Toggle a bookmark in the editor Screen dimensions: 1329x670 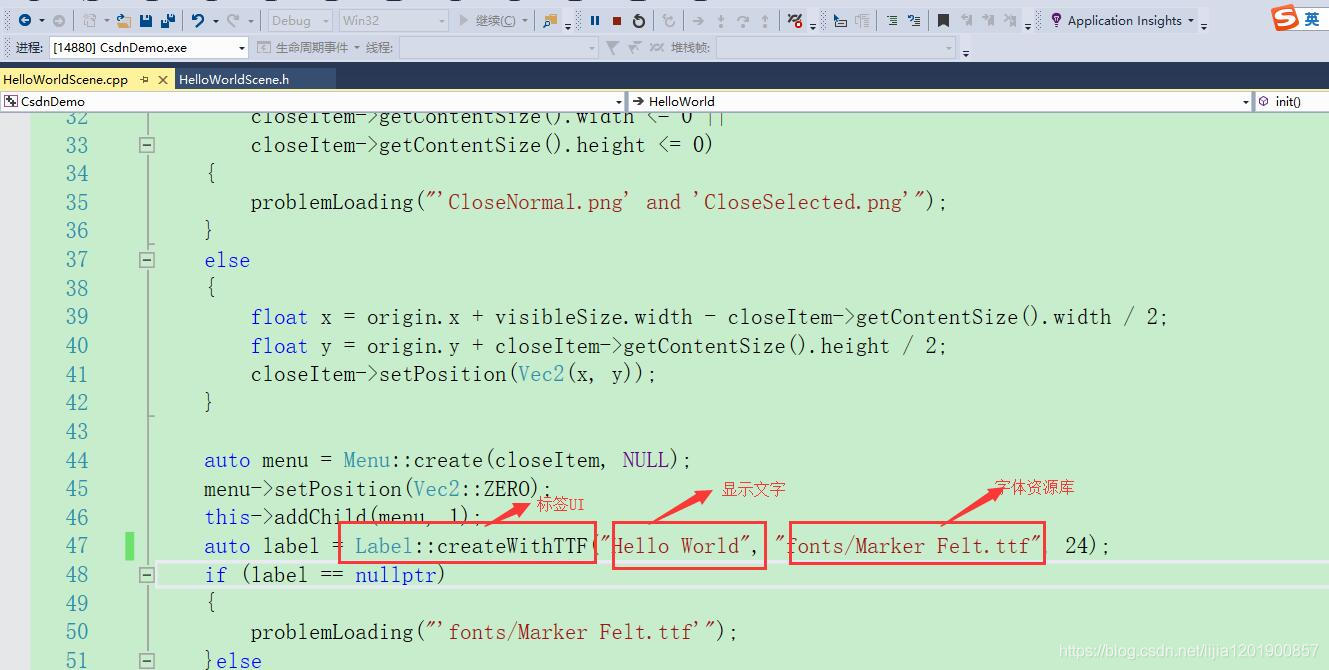coord(942,20)
